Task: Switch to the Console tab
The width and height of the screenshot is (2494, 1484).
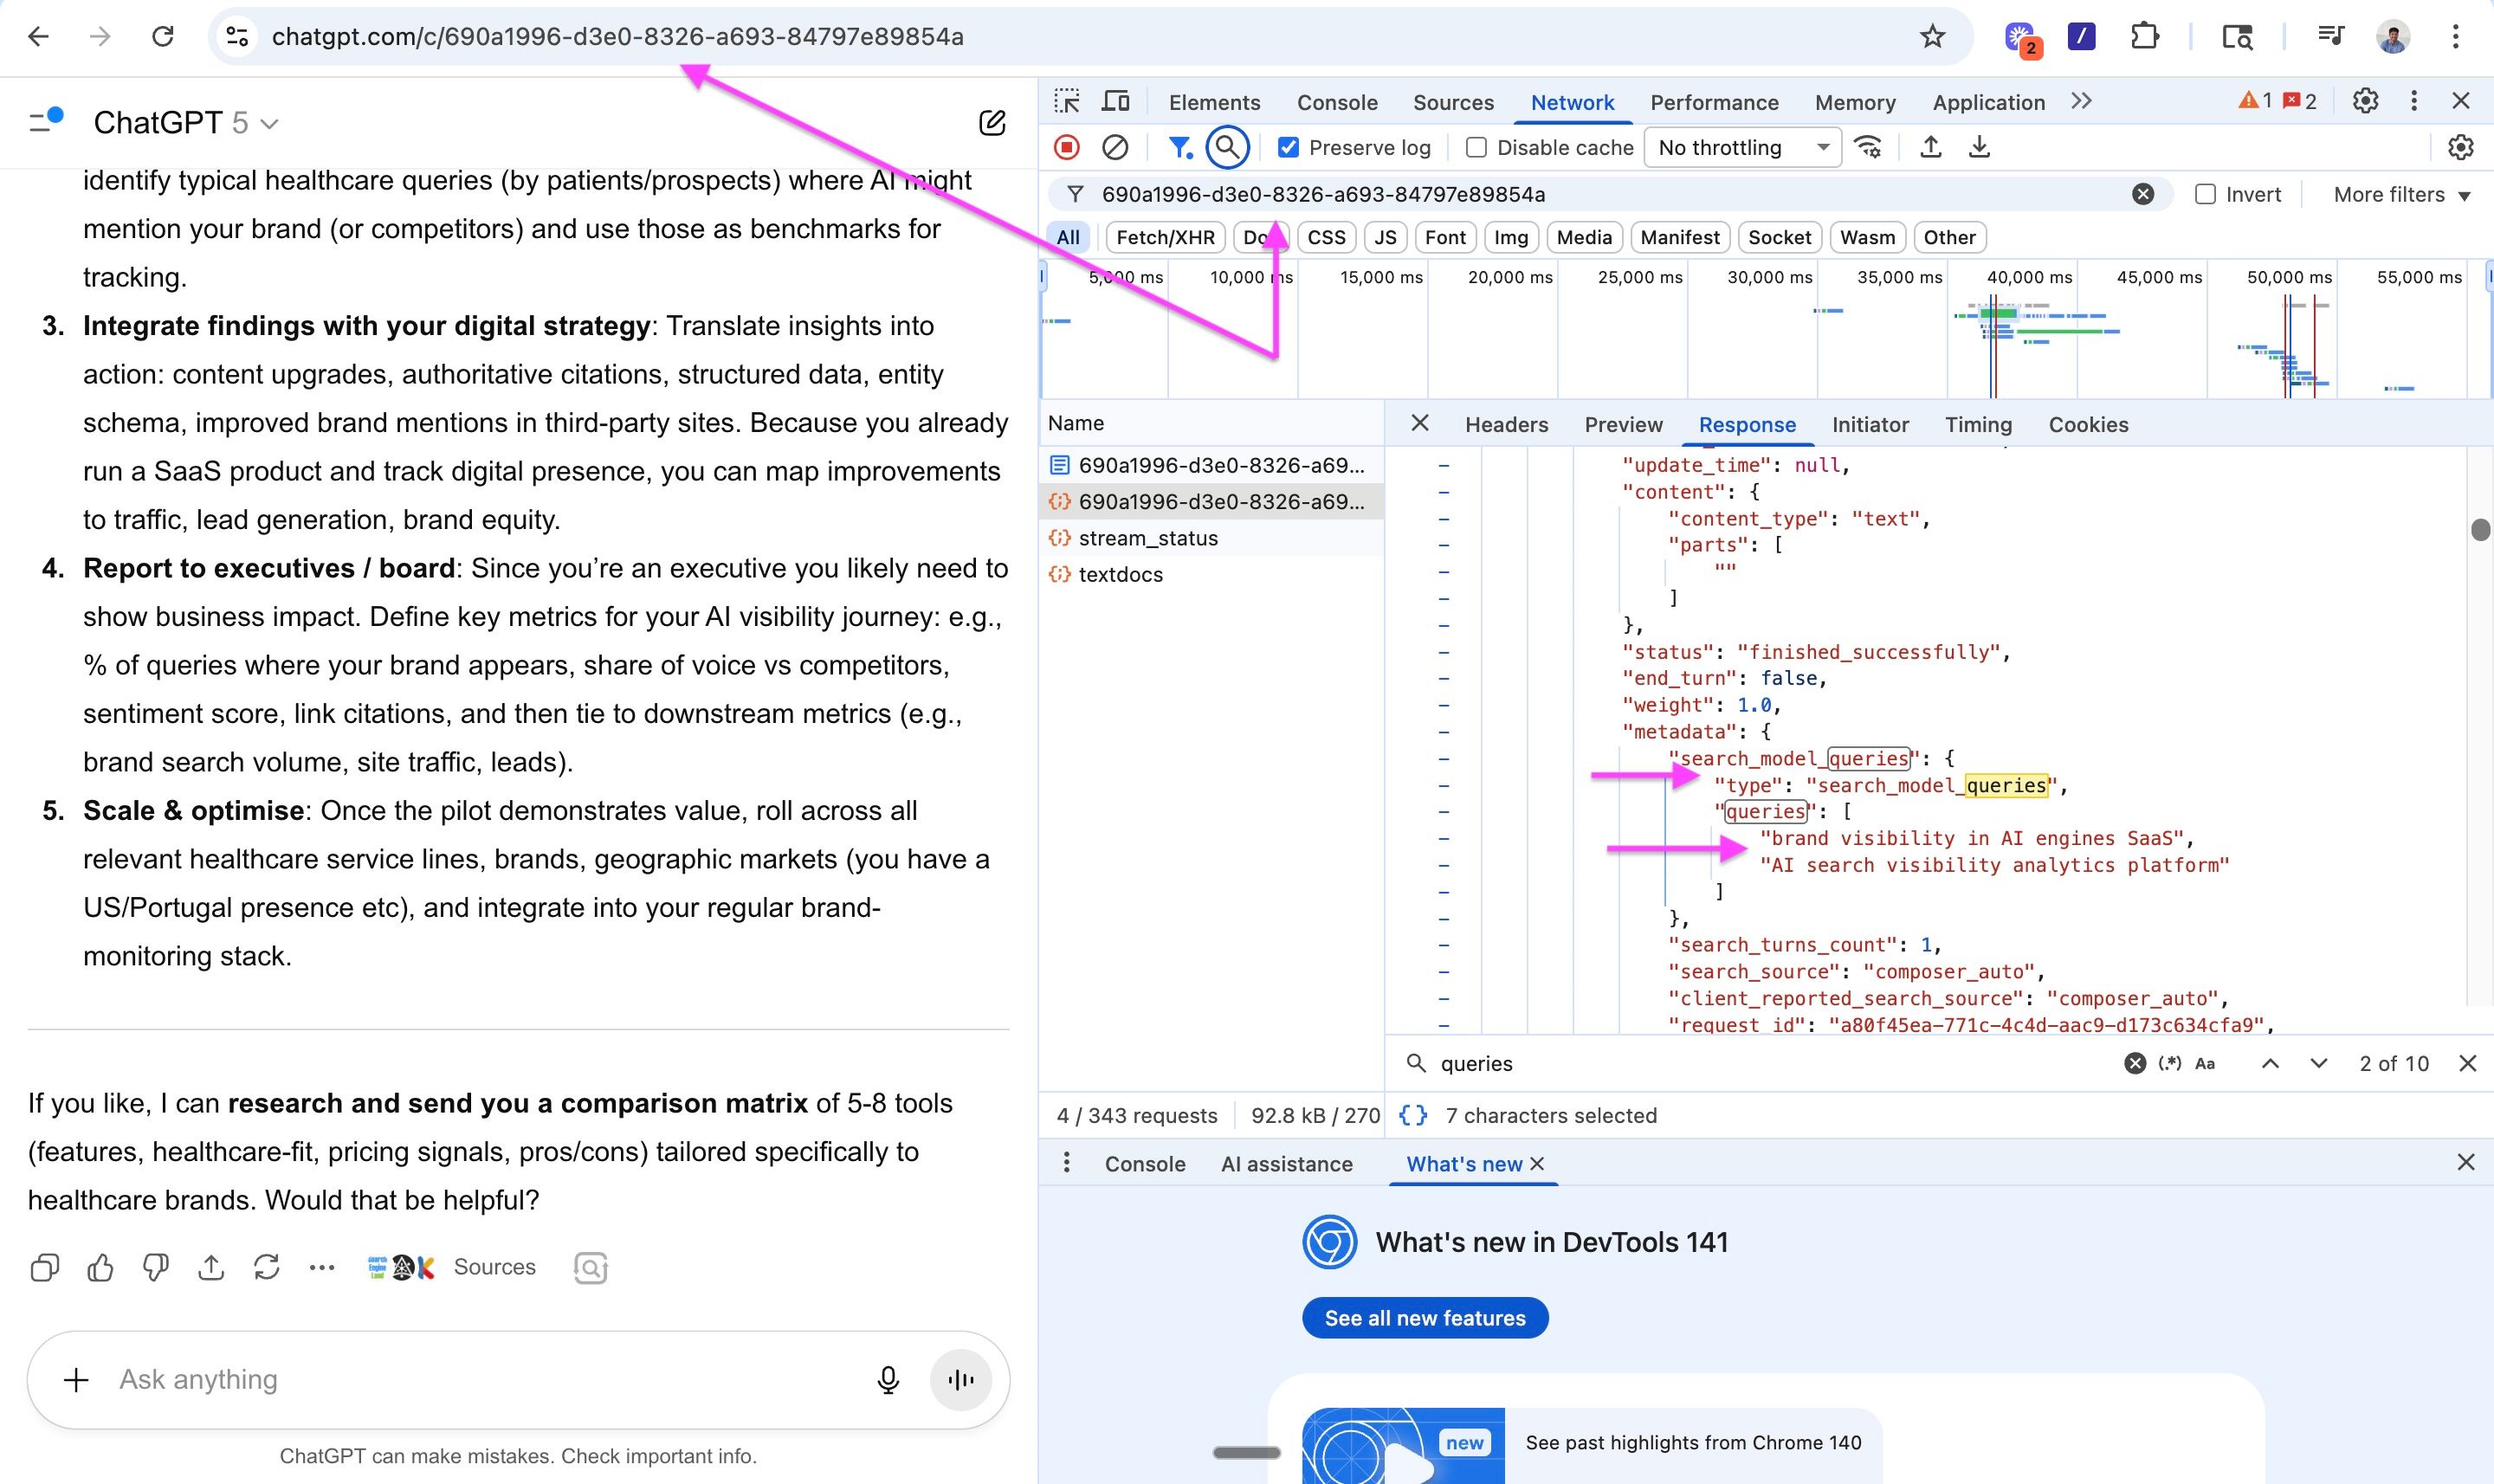Action: click(1336, 102)
